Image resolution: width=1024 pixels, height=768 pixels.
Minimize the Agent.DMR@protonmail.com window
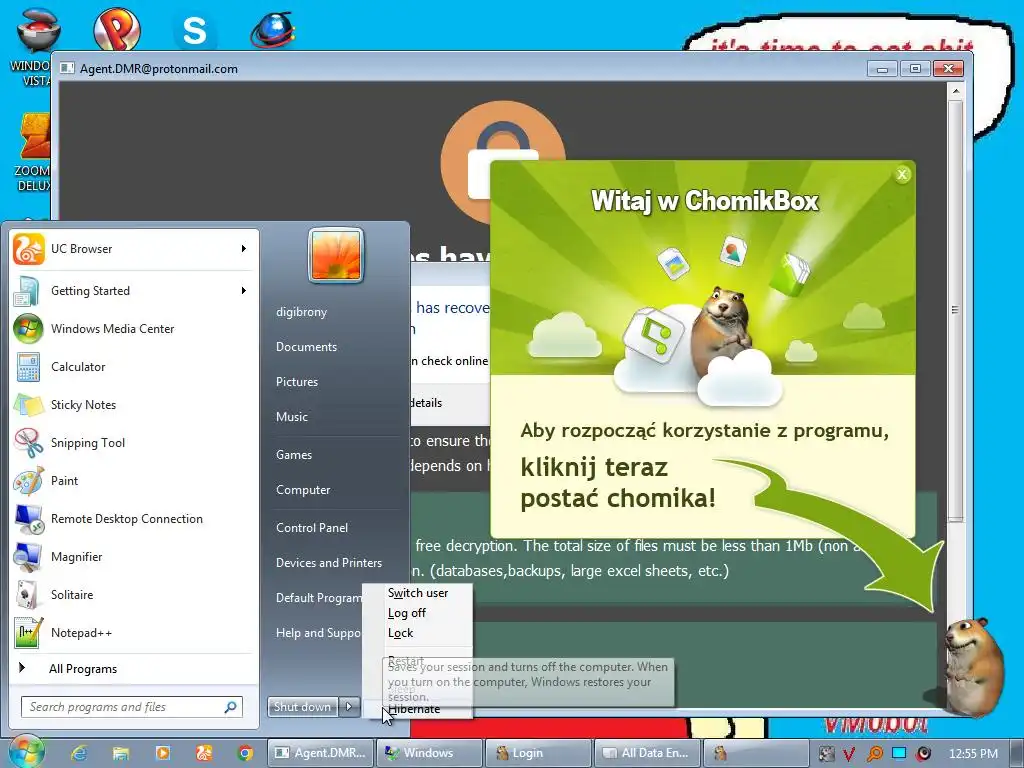[882, 69]
